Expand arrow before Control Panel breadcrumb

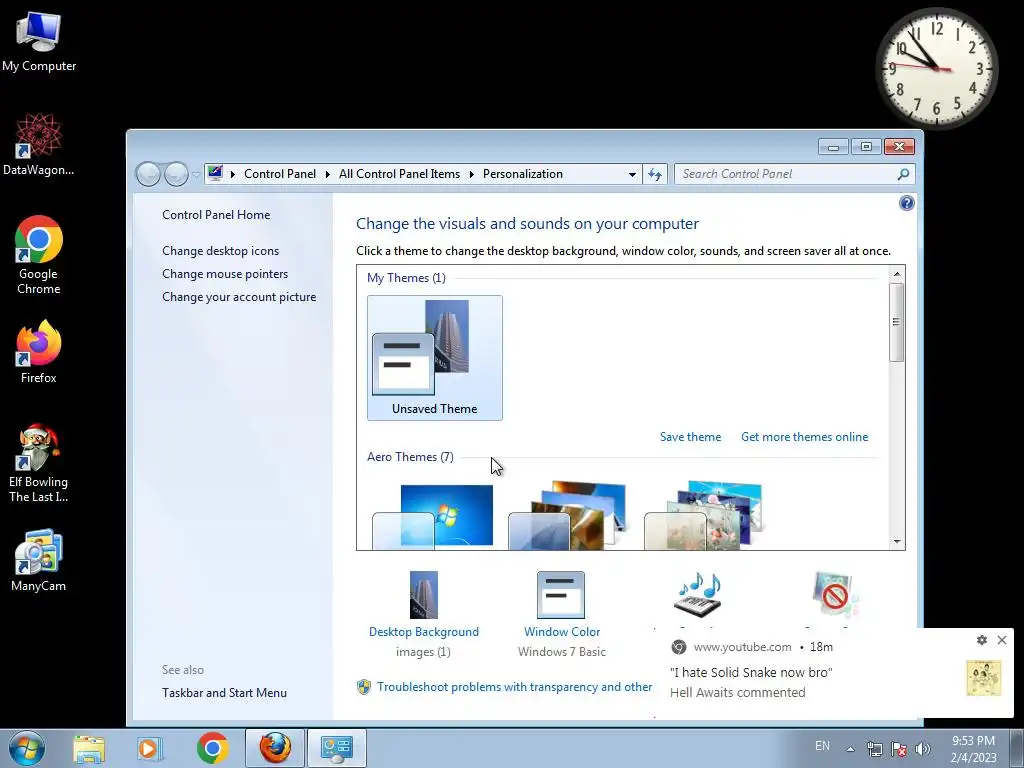tap(232, 174)
